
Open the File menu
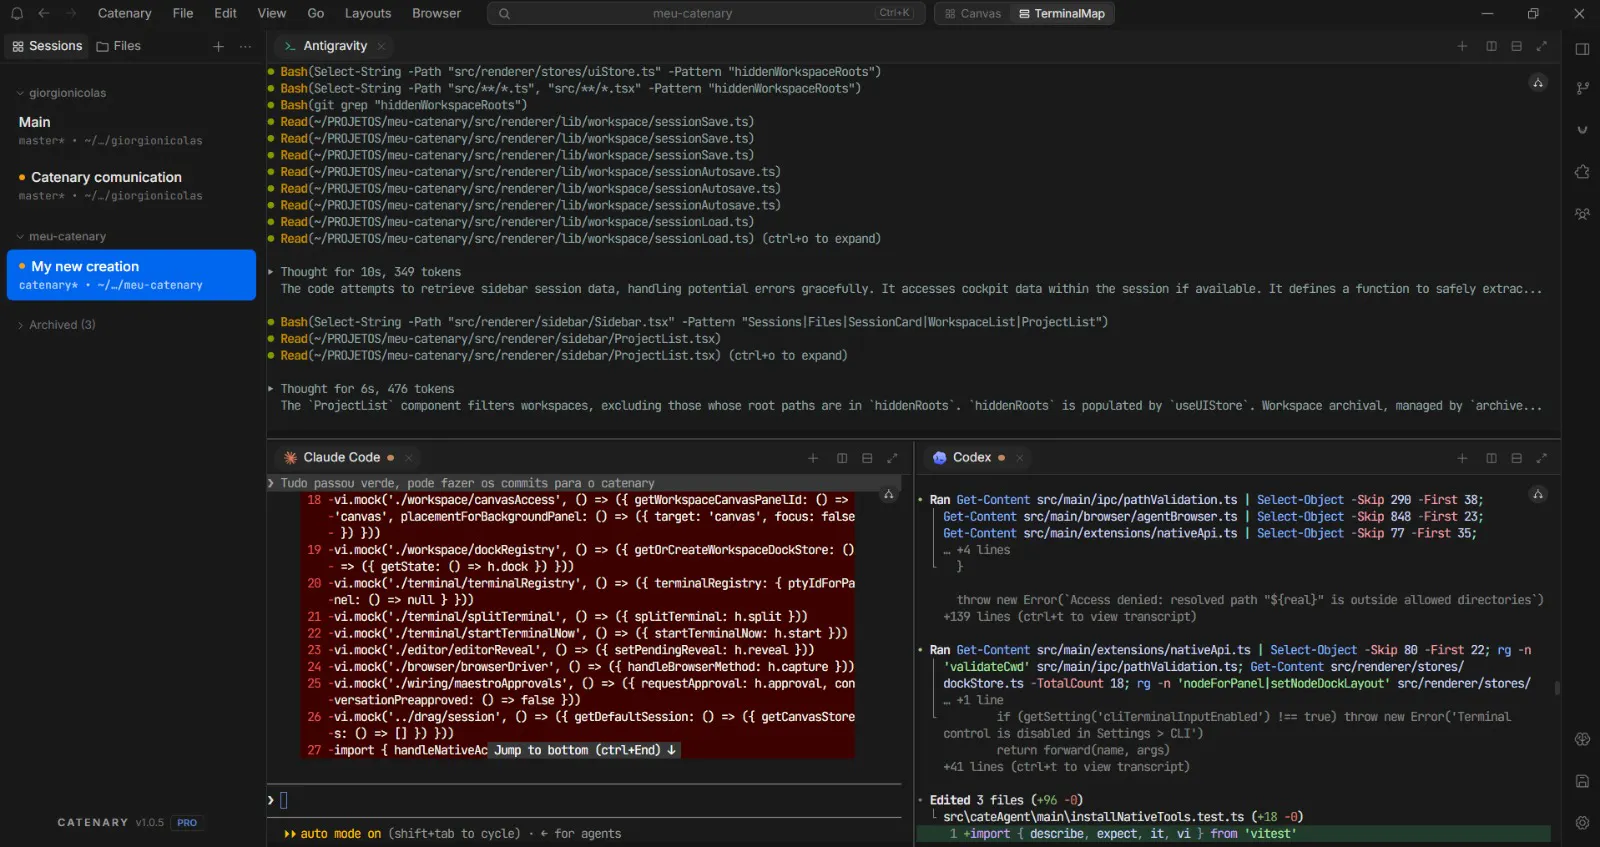183,14
